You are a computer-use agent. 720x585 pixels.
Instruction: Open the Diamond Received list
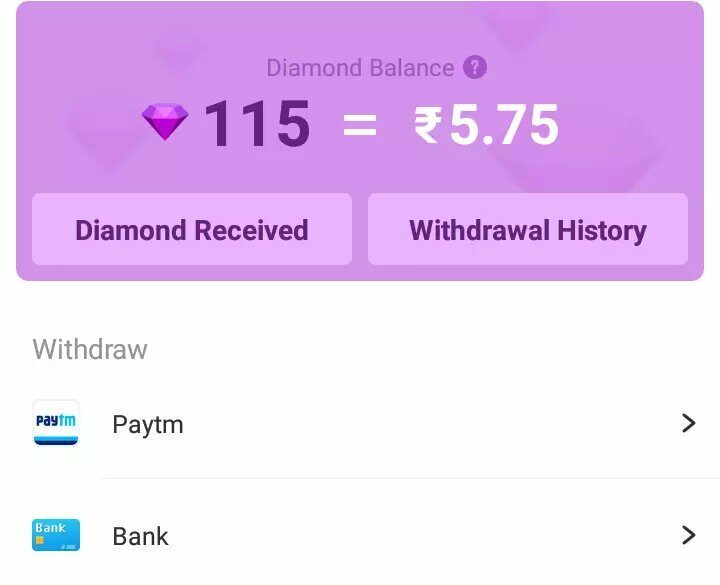tap(192, 230)
